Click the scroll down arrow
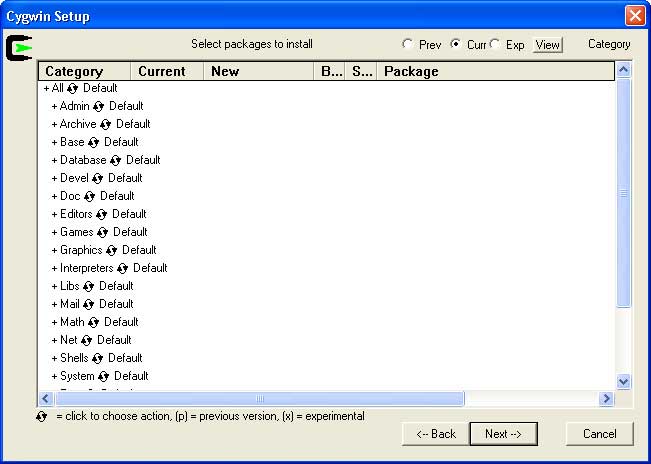This screenshot has width=651, height=464. [x=623, y=381]
